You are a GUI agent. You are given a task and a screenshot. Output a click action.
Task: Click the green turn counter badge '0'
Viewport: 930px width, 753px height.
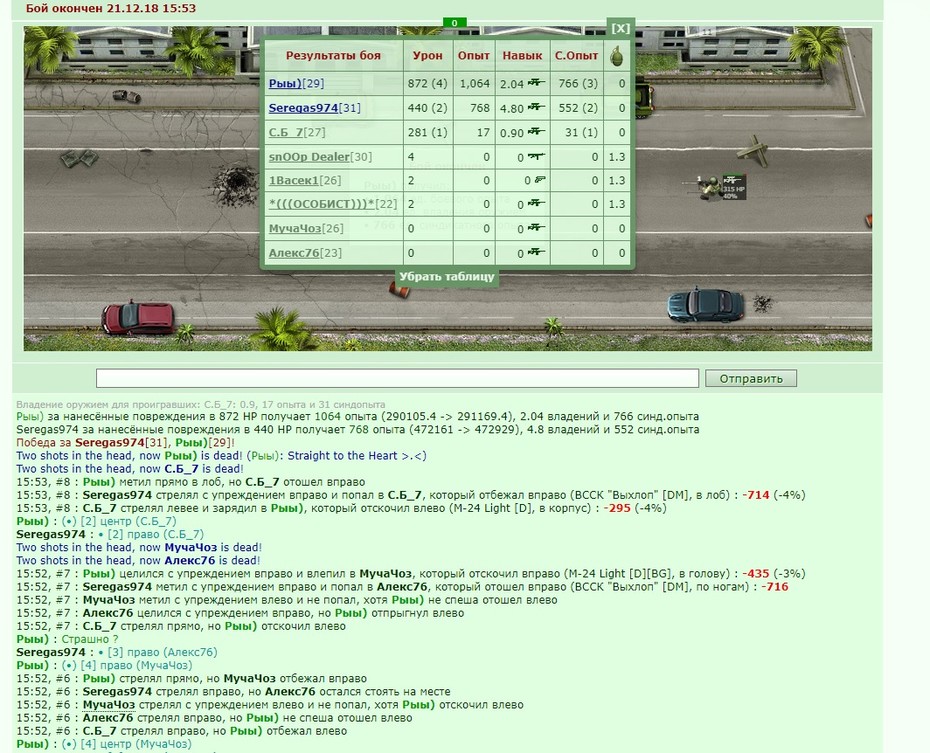454,23
